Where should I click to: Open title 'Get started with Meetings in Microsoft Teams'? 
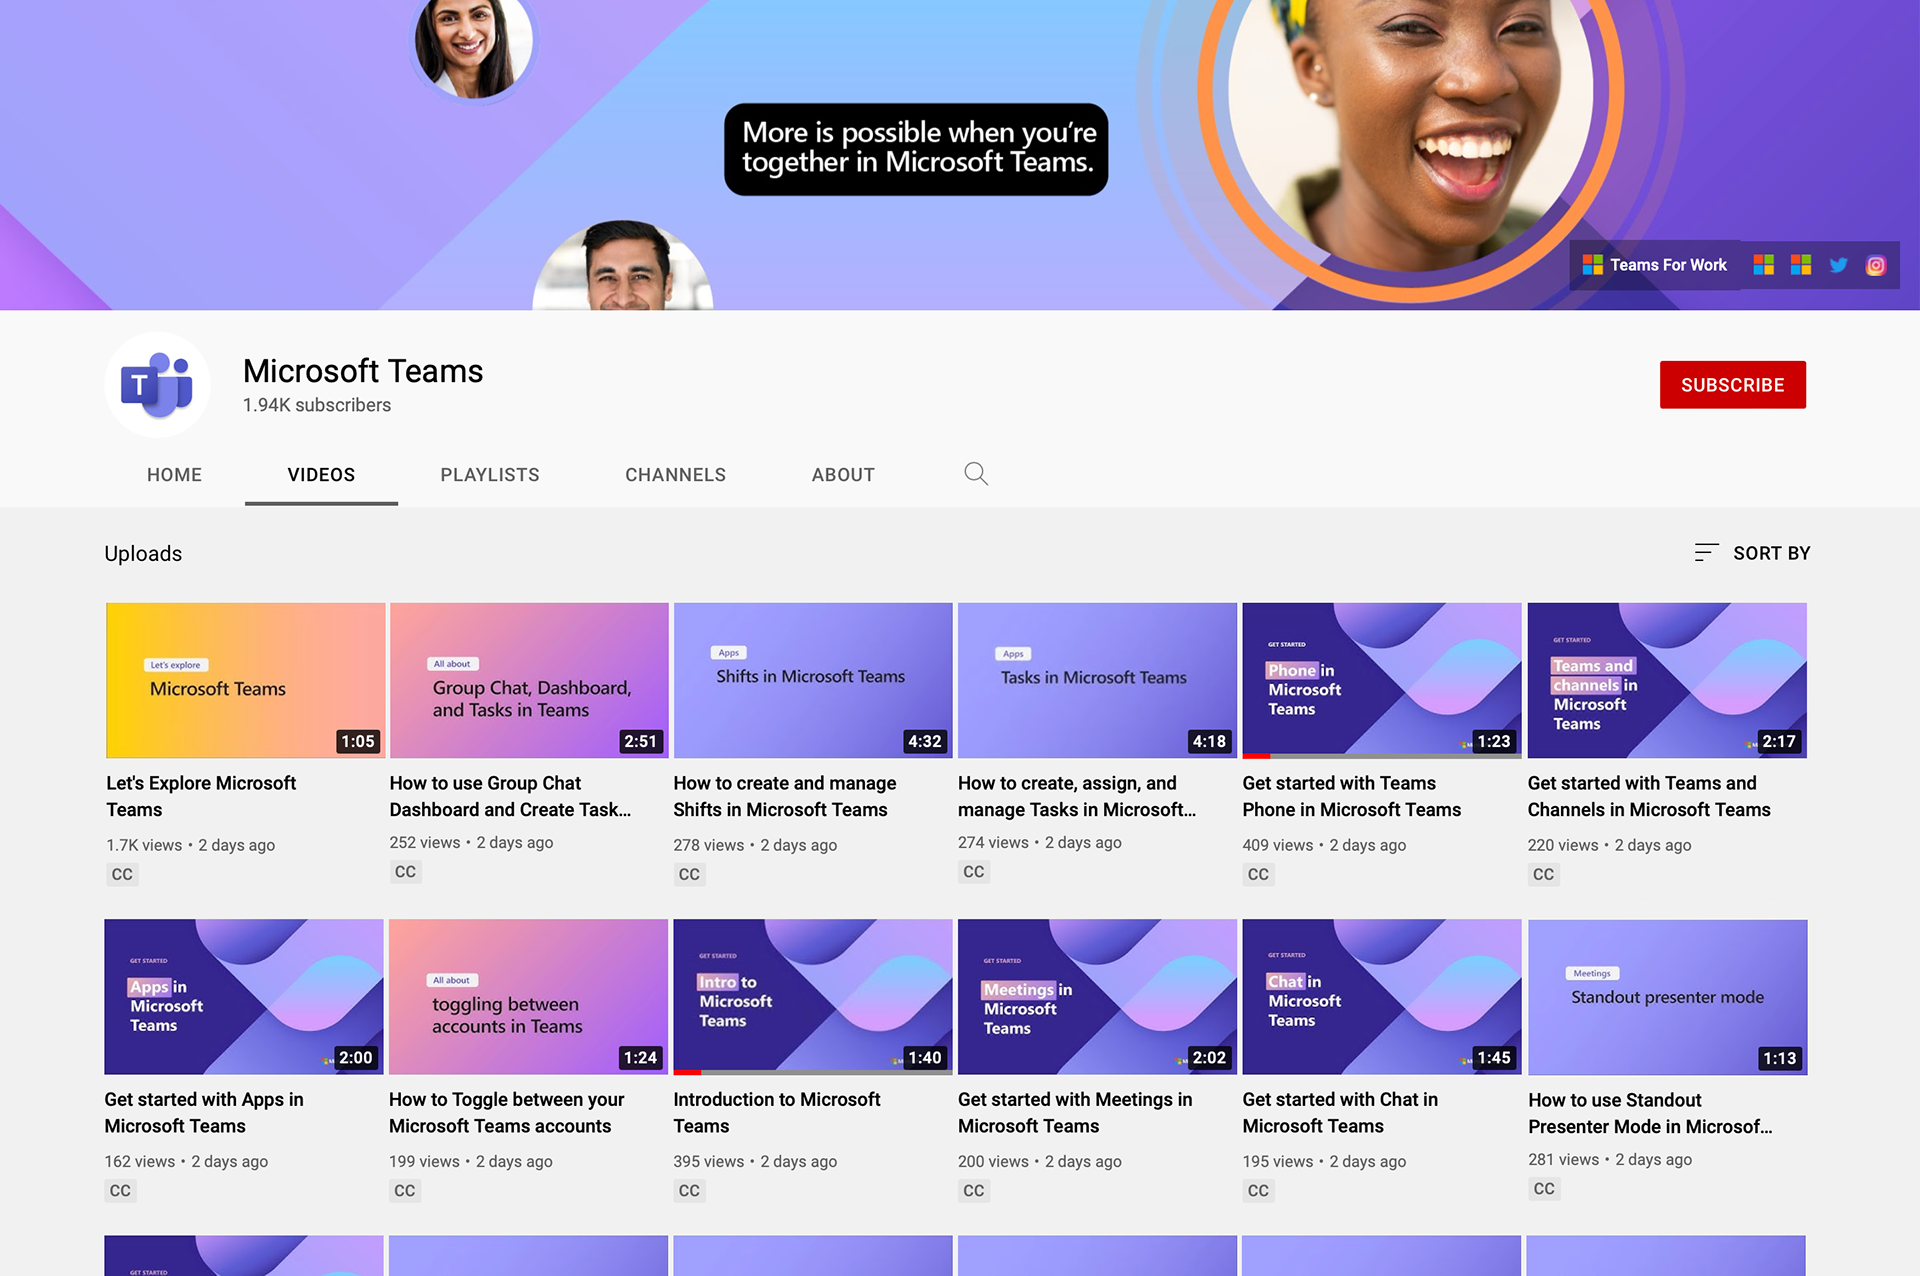pyautogui.click(x=1075, y=1112)
